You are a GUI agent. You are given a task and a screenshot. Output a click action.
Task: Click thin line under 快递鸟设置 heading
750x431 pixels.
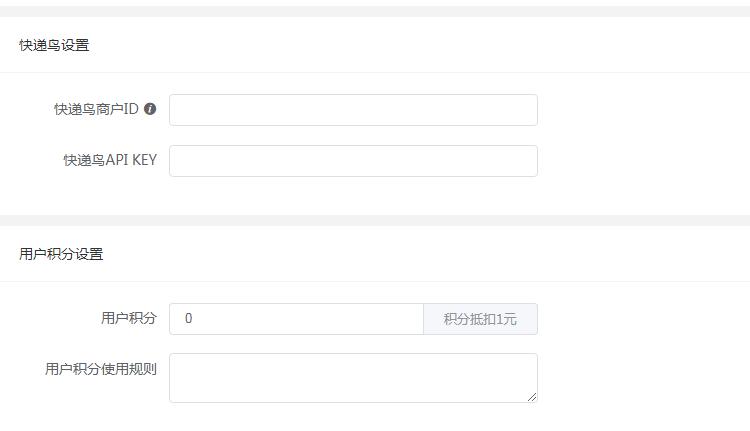coord(375,73)
